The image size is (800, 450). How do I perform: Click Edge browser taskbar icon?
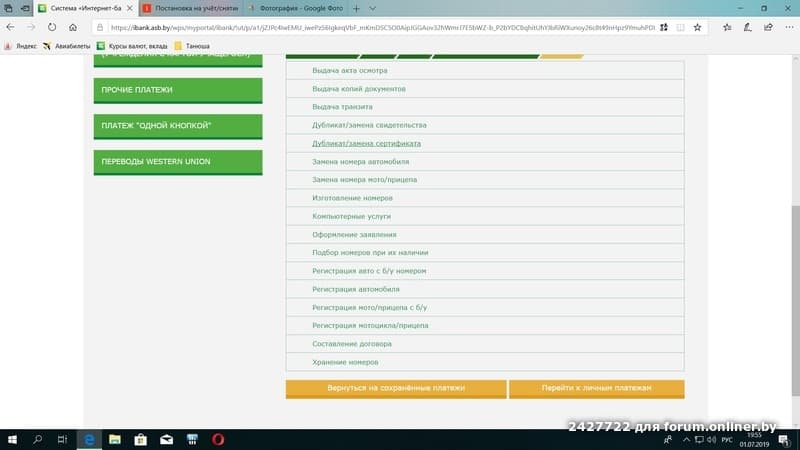[89, 439]
